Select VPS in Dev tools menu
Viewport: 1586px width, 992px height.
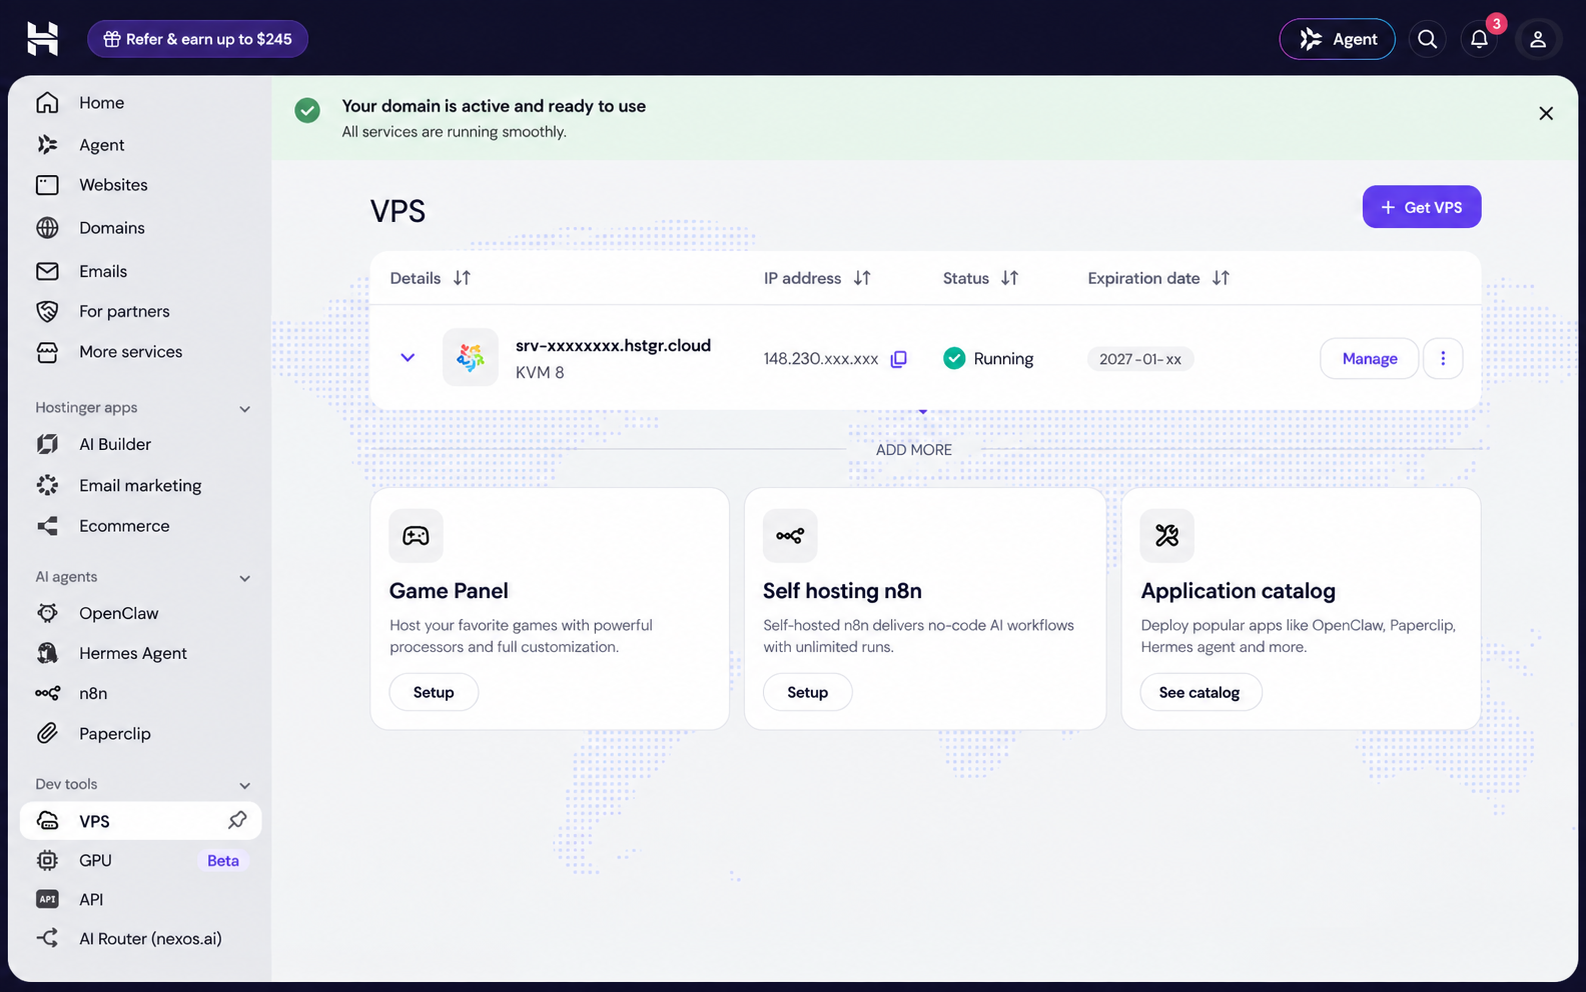tap(141, 820)
